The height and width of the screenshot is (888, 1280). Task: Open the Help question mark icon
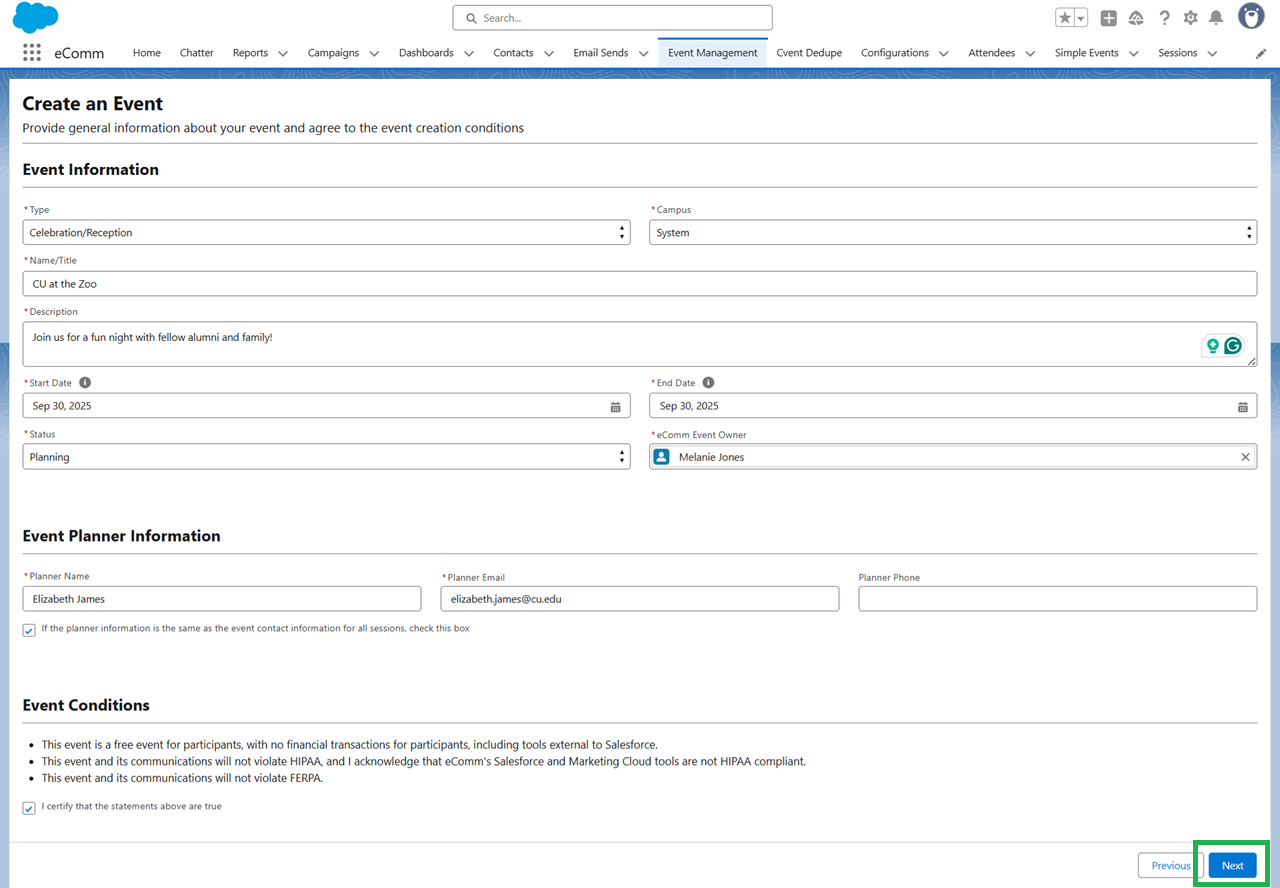(x=1164, y=18)
